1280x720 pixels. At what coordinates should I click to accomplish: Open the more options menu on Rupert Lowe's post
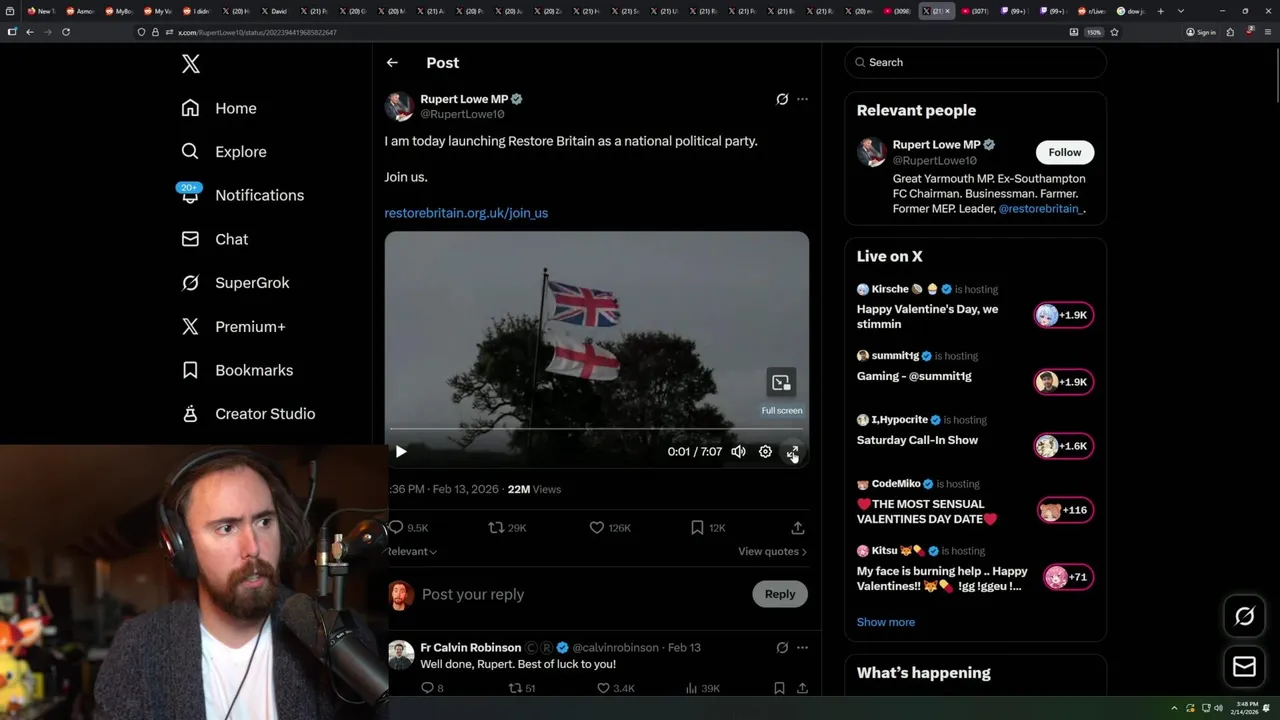pyautogui.click(x=802, y=99)
